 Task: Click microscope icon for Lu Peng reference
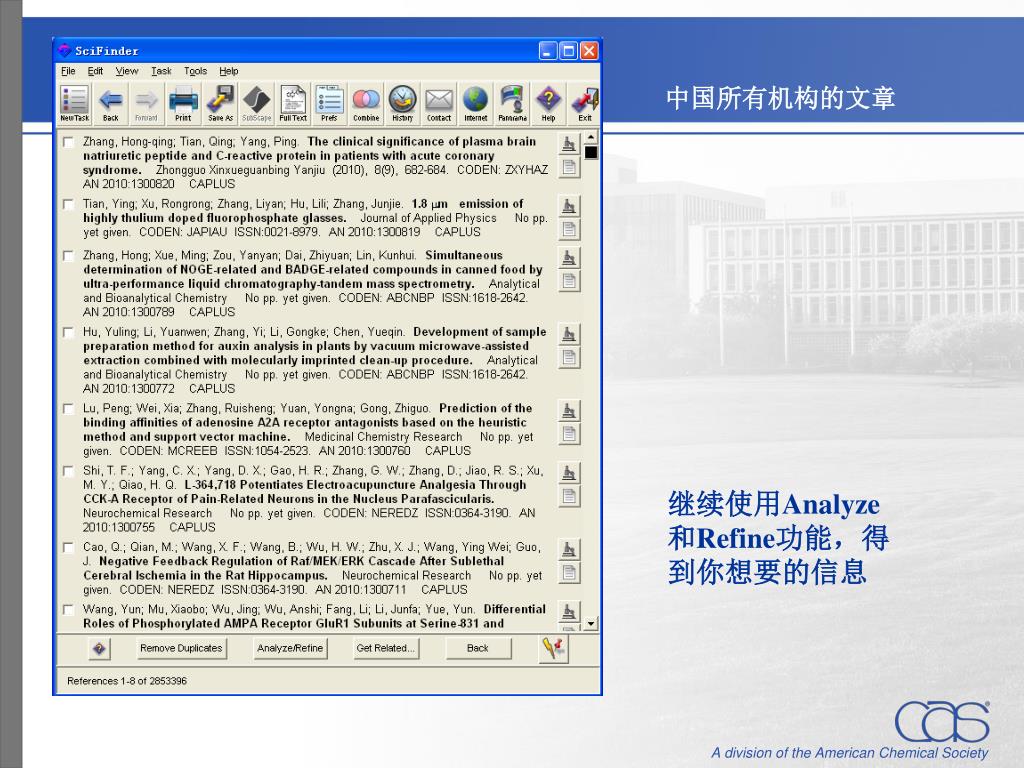click(569, 411)
